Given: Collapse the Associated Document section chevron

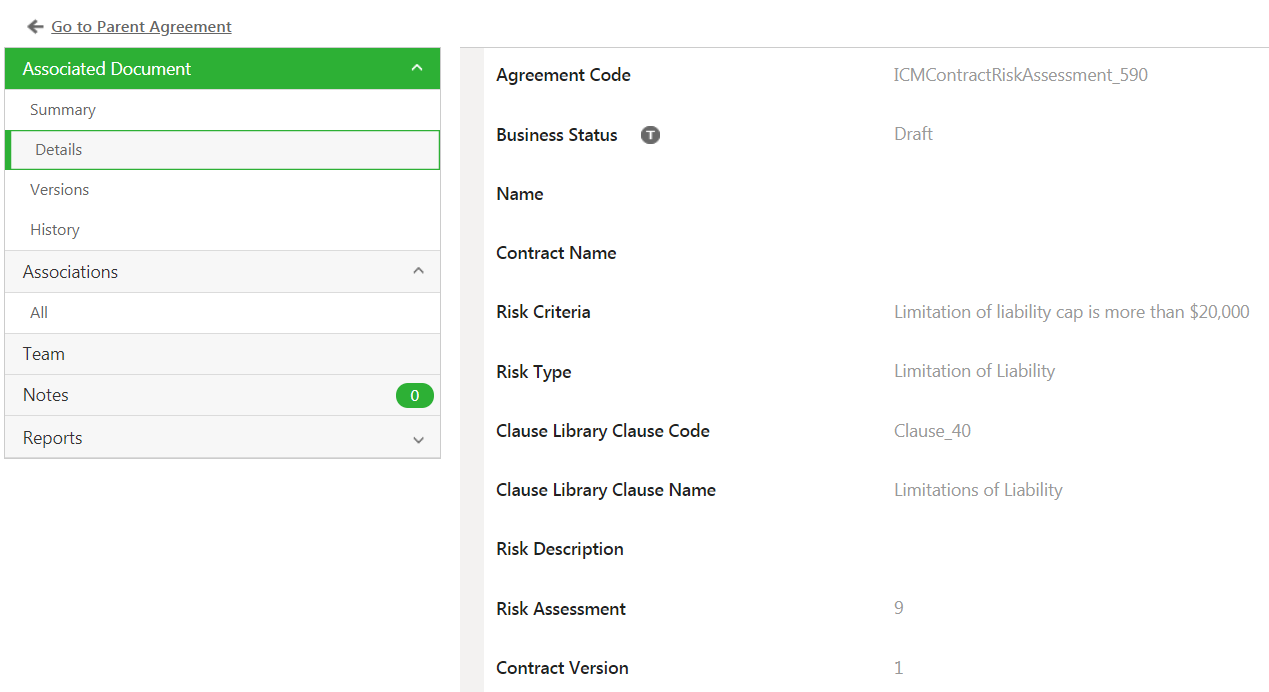Looking at the screenshot, I should click(x=417, y=68).
